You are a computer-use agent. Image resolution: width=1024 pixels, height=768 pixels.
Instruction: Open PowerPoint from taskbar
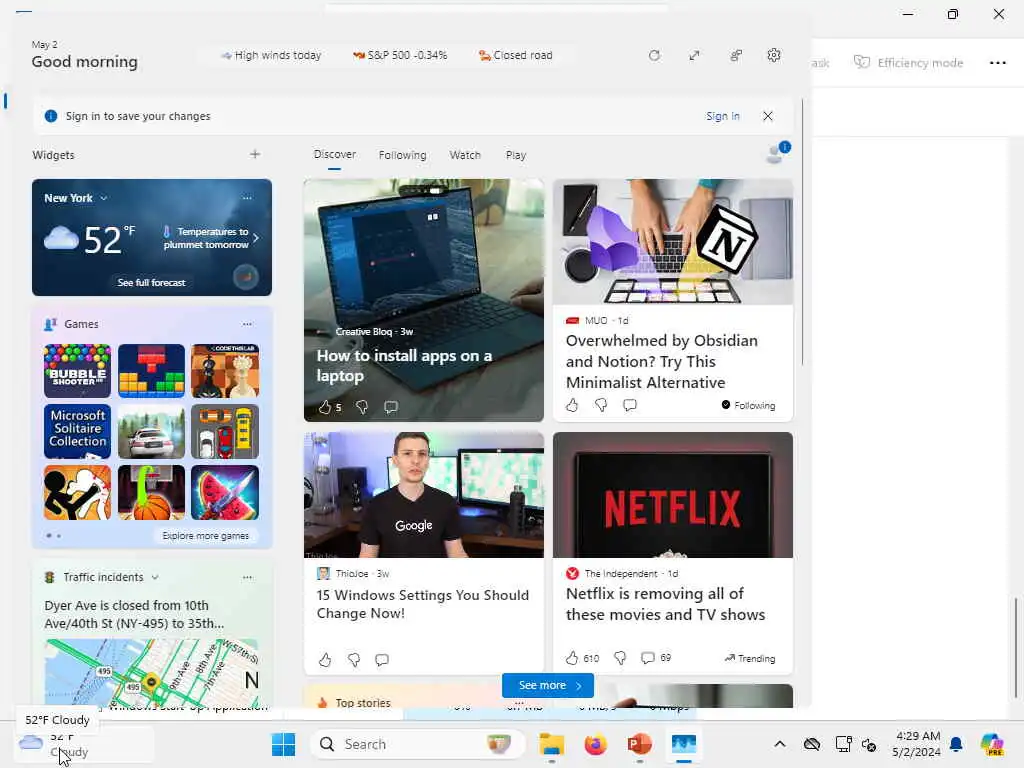639,744
